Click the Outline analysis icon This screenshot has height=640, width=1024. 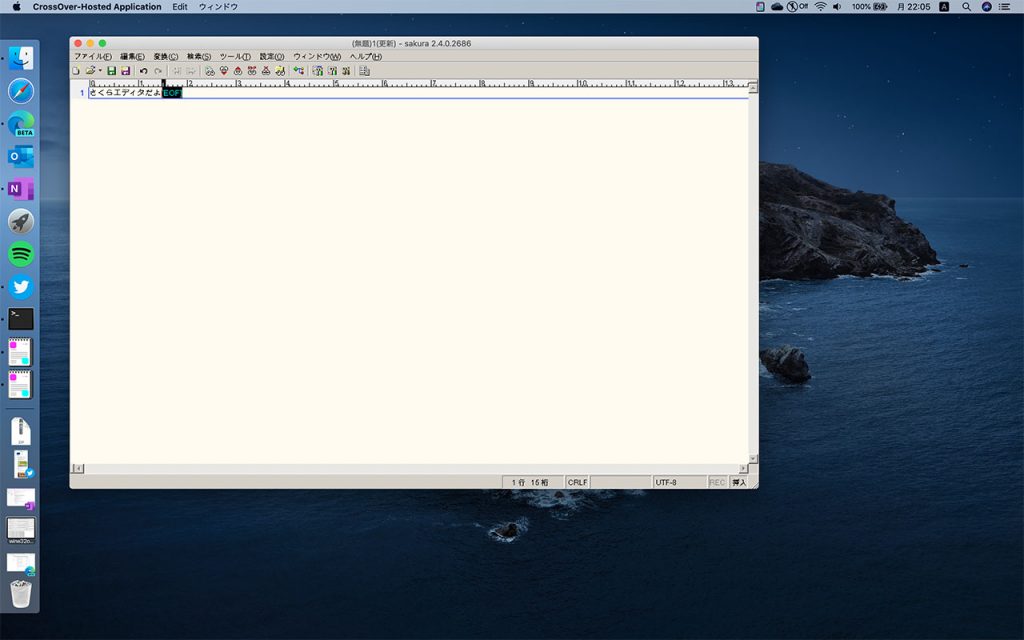pyautogui.click(x=298, y=71)
